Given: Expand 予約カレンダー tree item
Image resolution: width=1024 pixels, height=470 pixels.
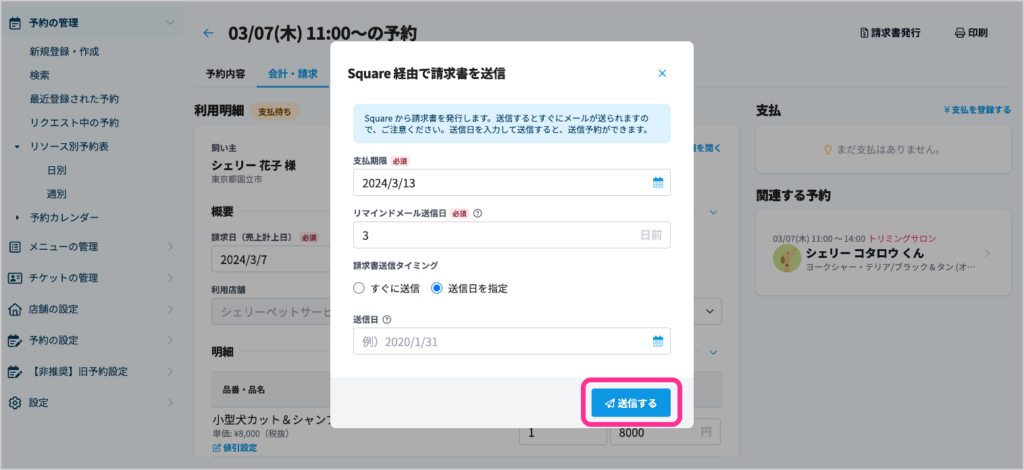Looking at the screenshot, I should [x=18, y=217].
